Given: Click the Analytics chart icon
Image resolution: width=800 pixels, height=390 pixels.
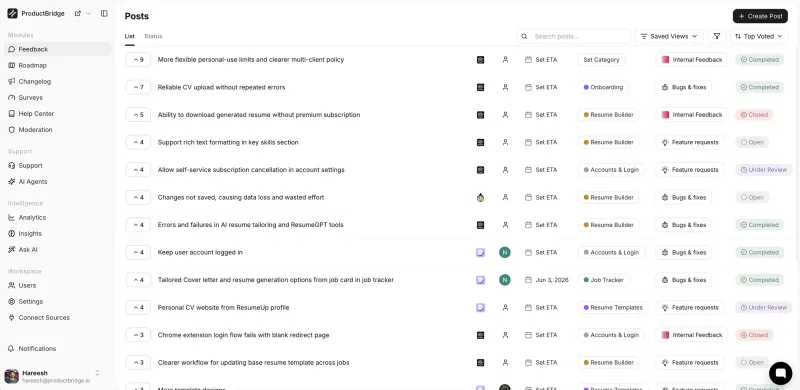Looking at the screenshot, I should coord(12,217).
